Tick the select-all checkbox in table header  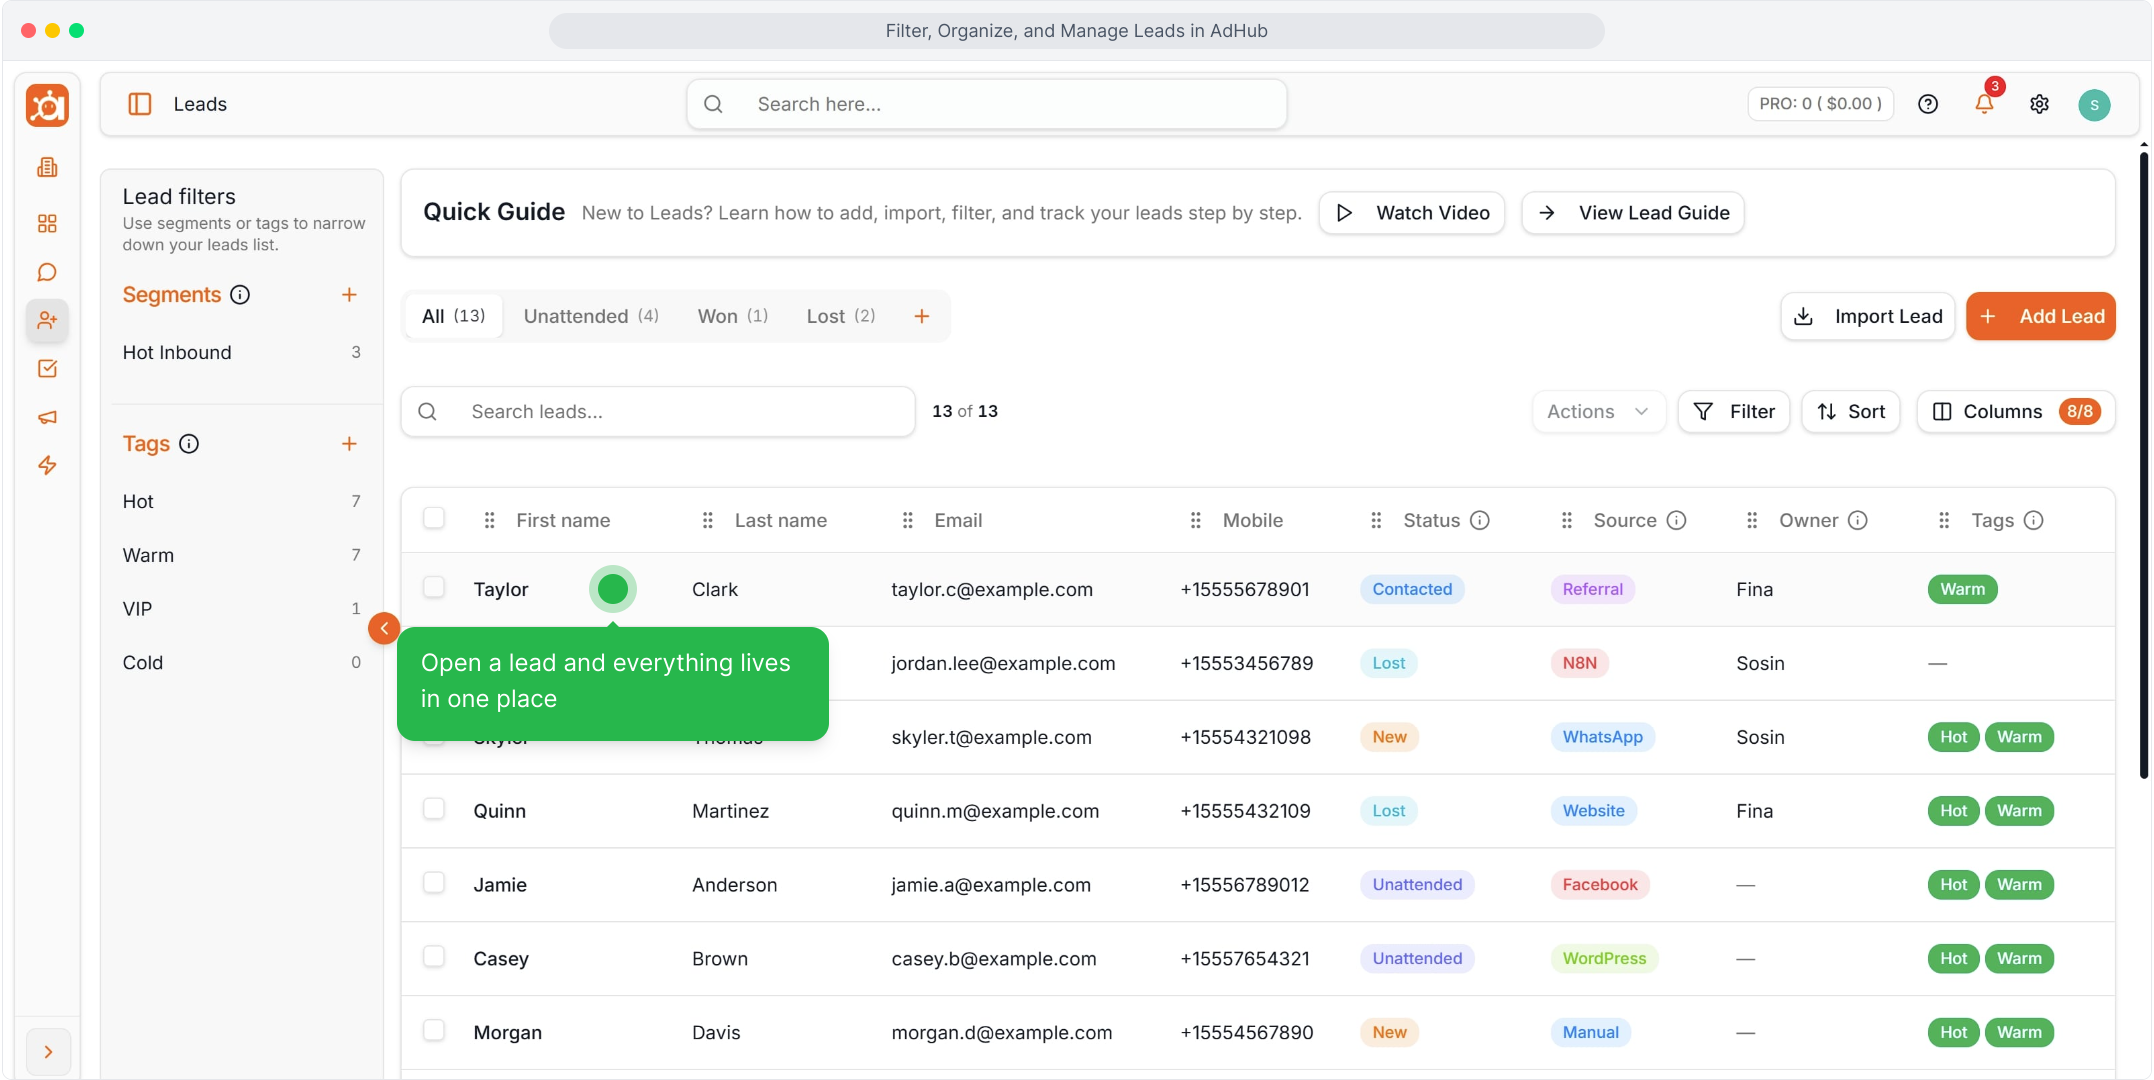pos(434,518)
